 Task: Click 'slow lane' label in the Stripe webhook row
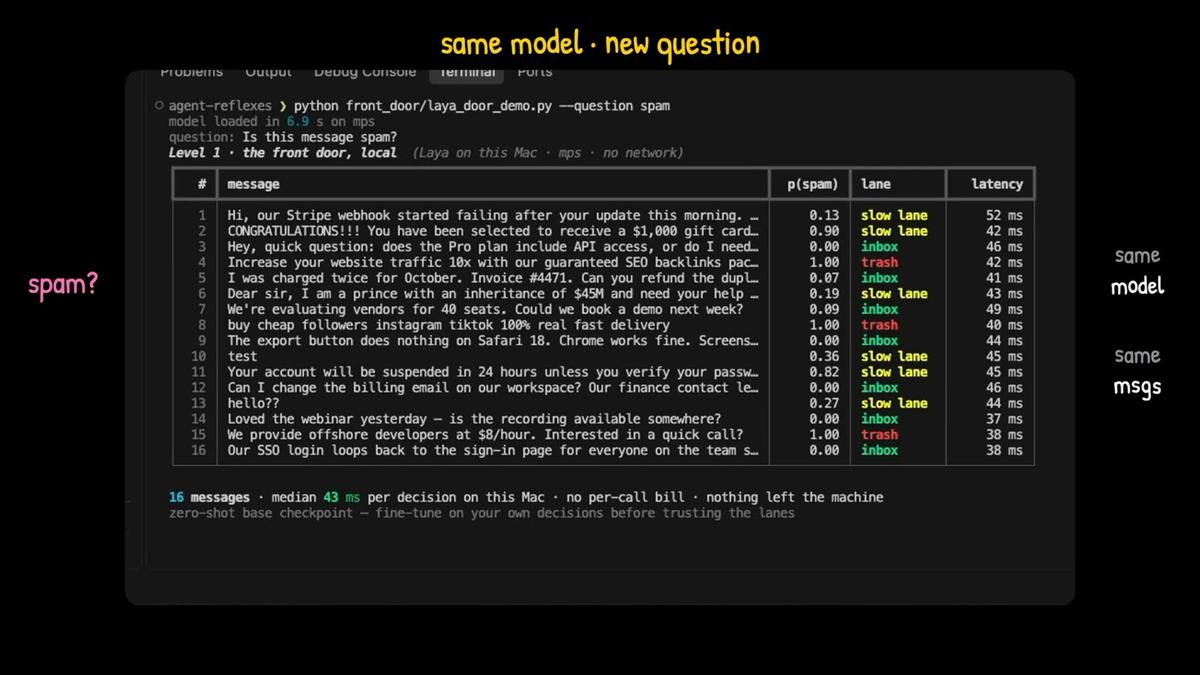(x=894, y=215)
